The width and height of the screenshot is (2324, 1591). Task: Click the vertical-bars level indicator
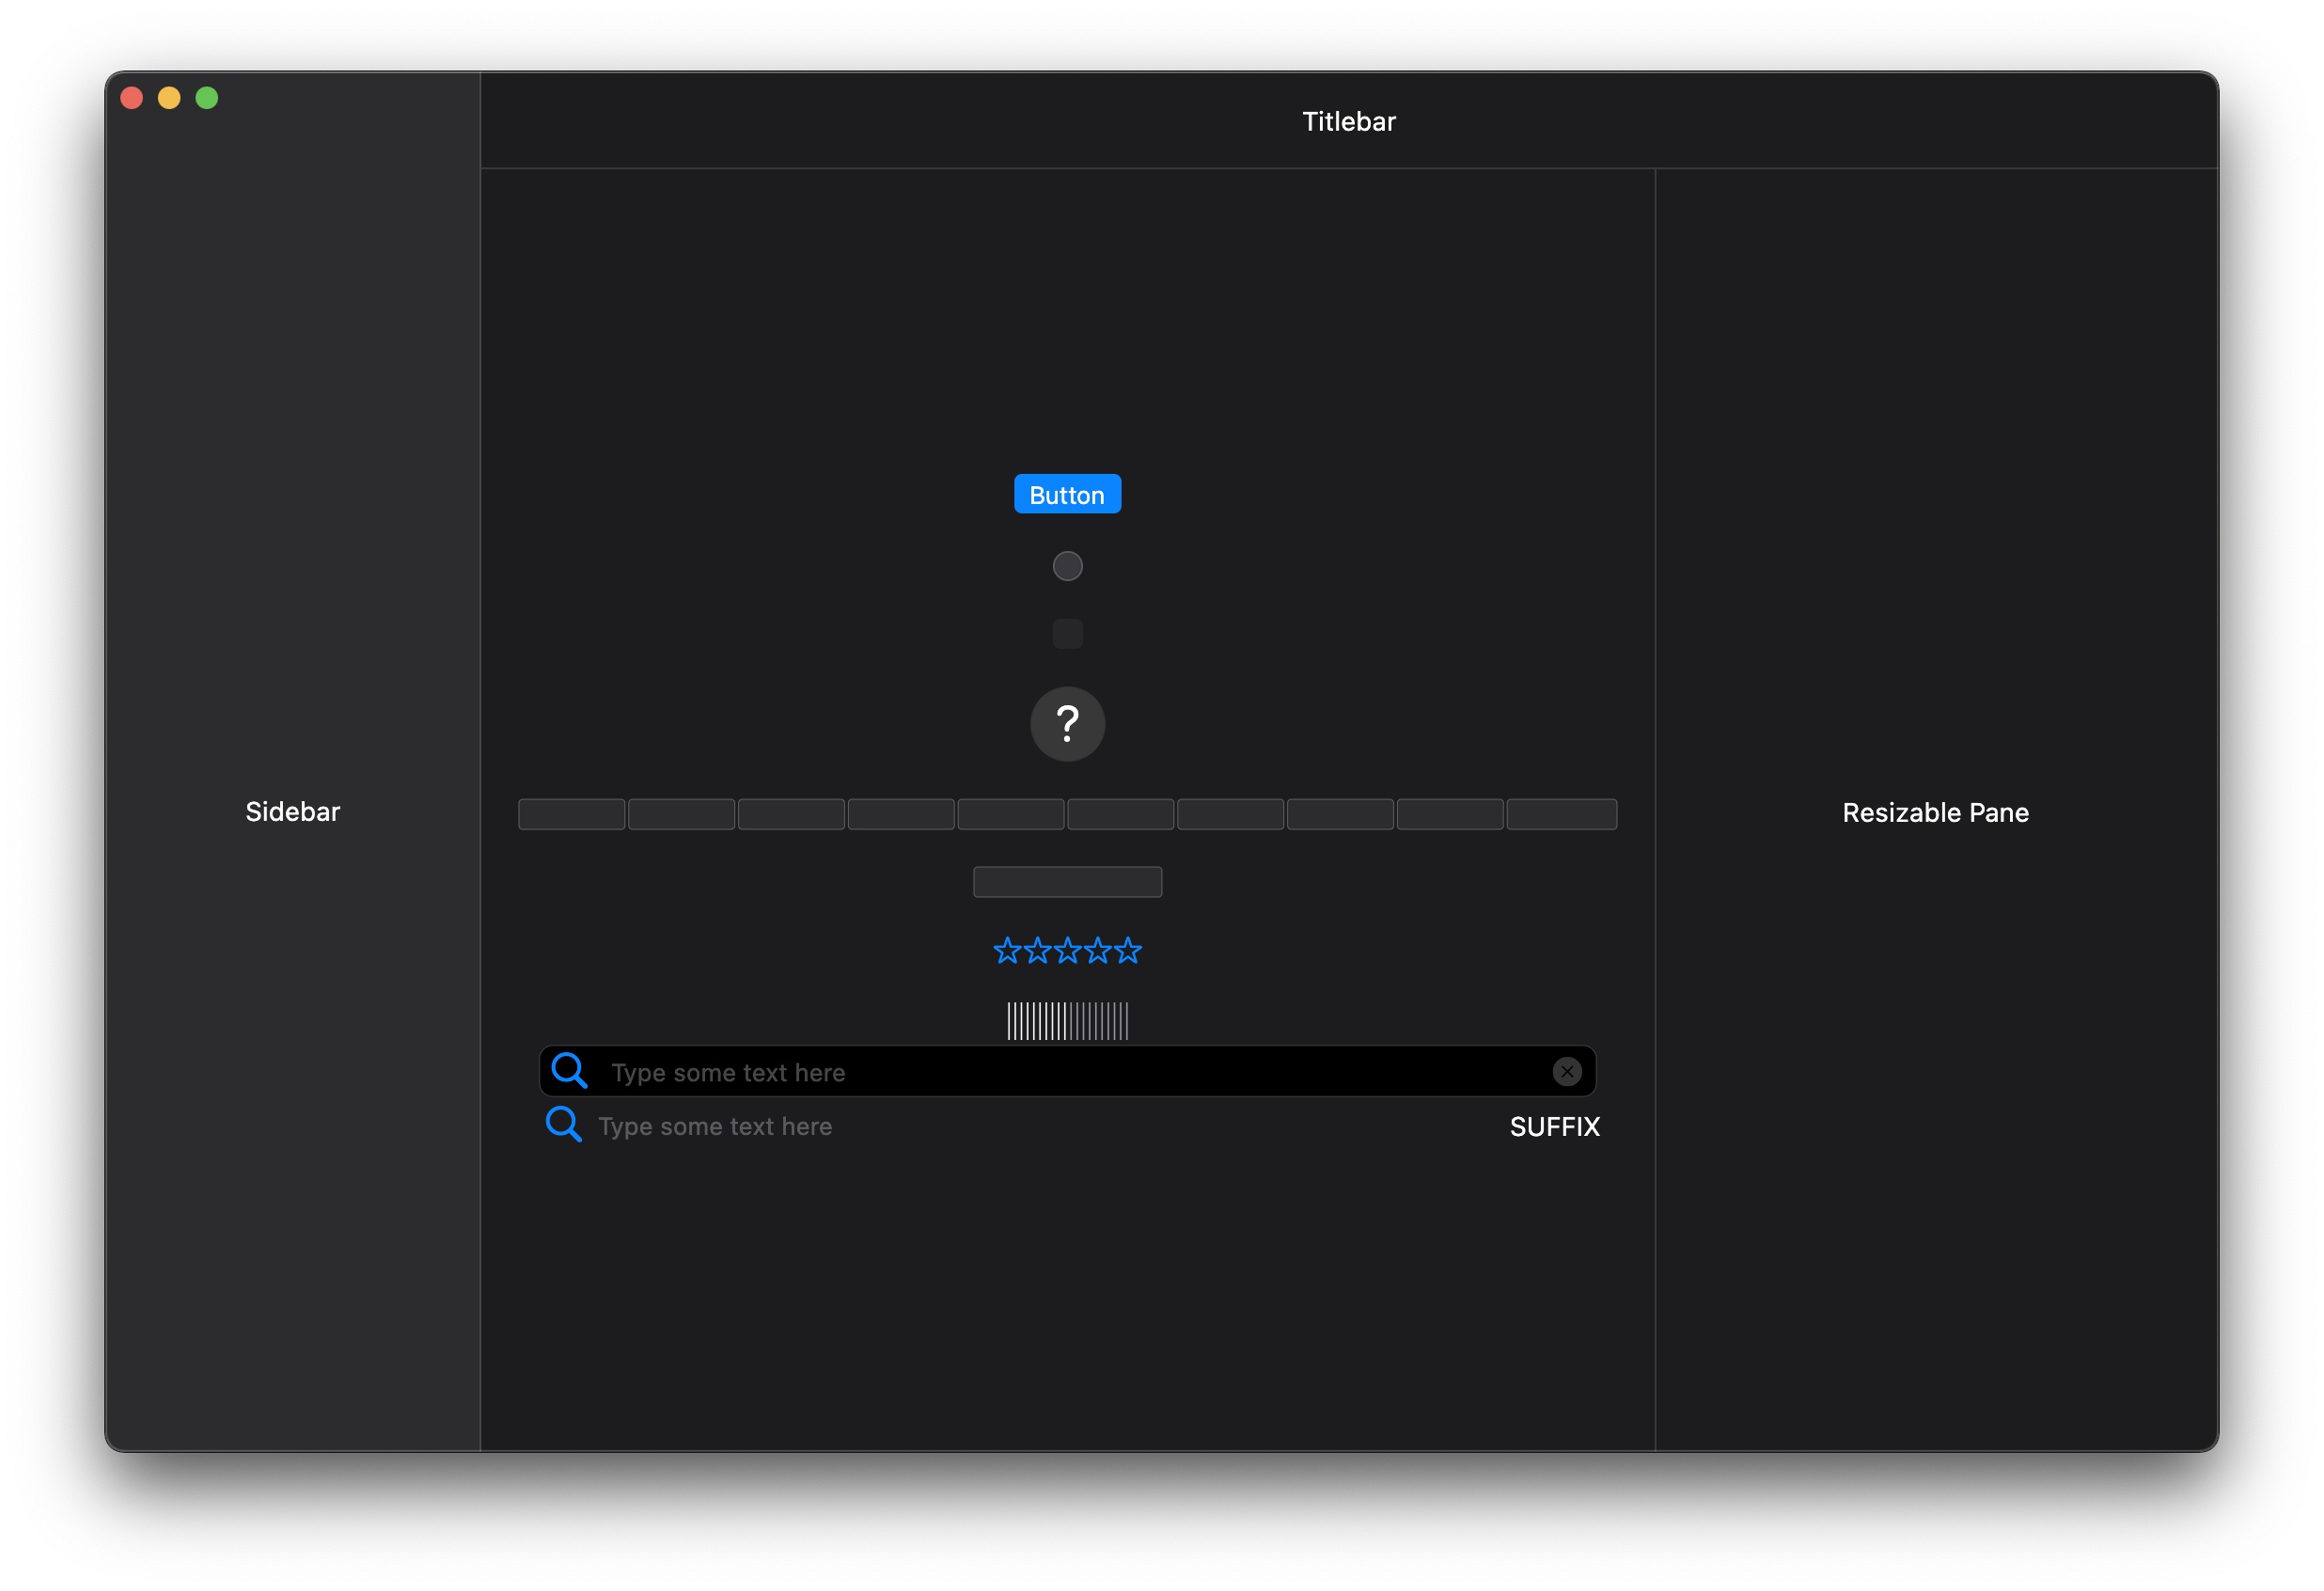tap(1067, 1020)
